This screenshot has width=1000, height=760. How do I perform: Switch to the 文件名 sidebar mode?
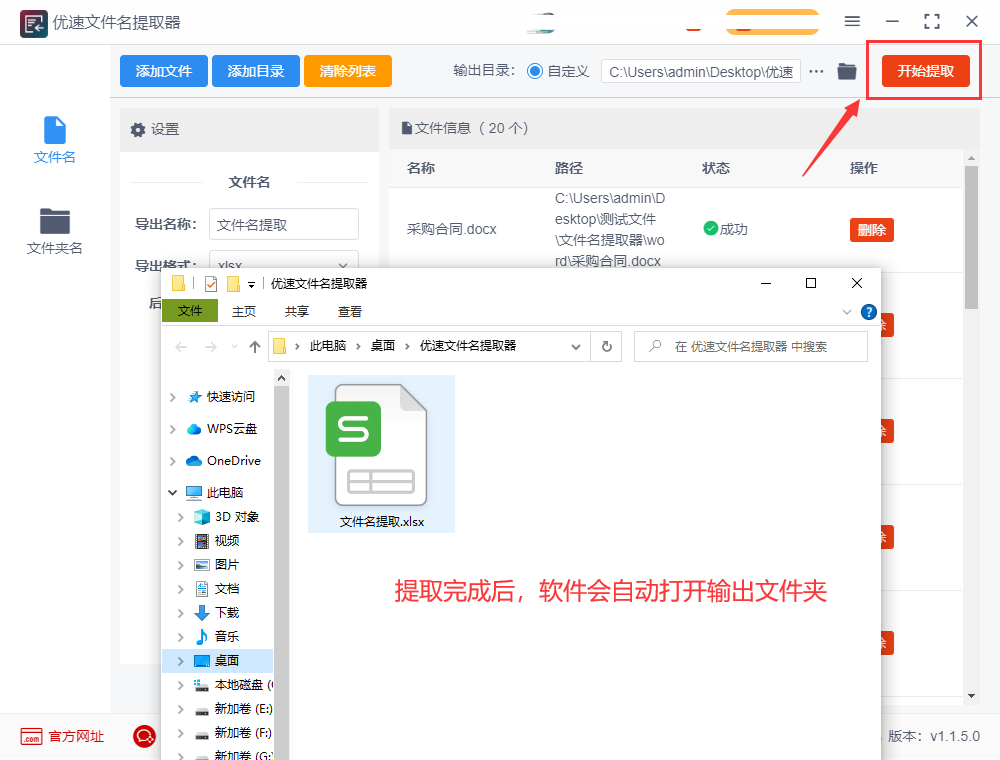coord(55,140)
